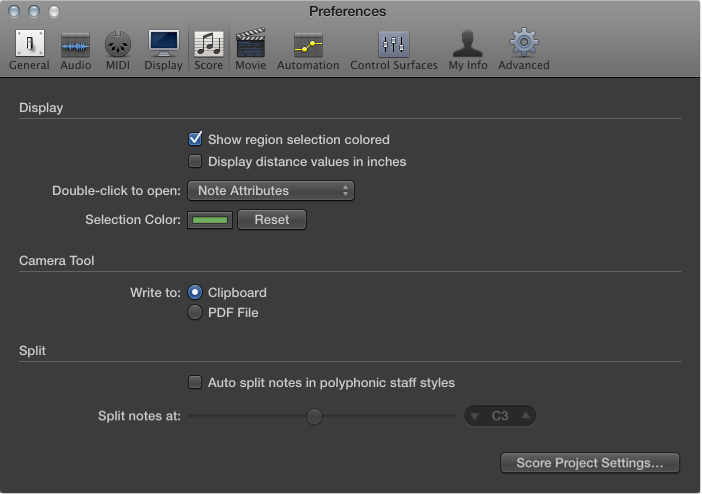Open the Advanced preferences pane
702x494 pixels.
[524, 50]
